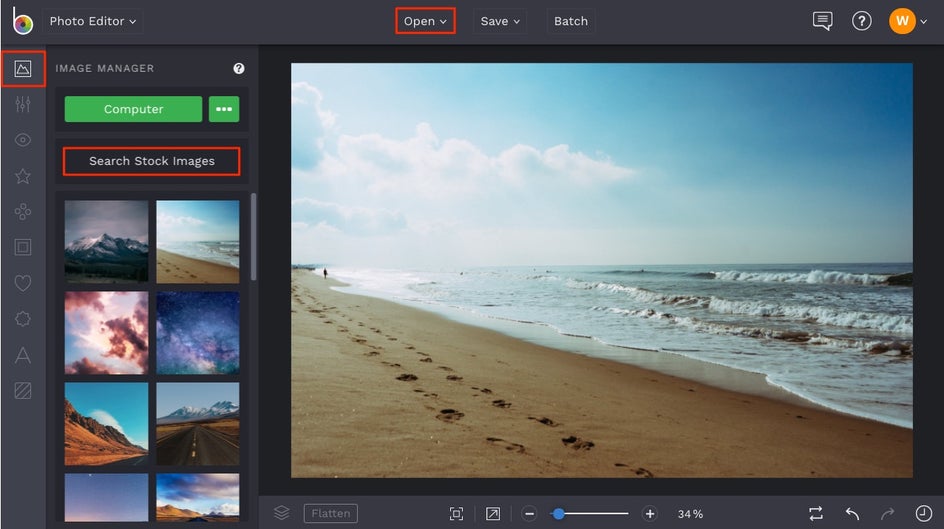The image size is (944, 529).
Task: Select the orange hillside thumbnail
Action: 107,424
